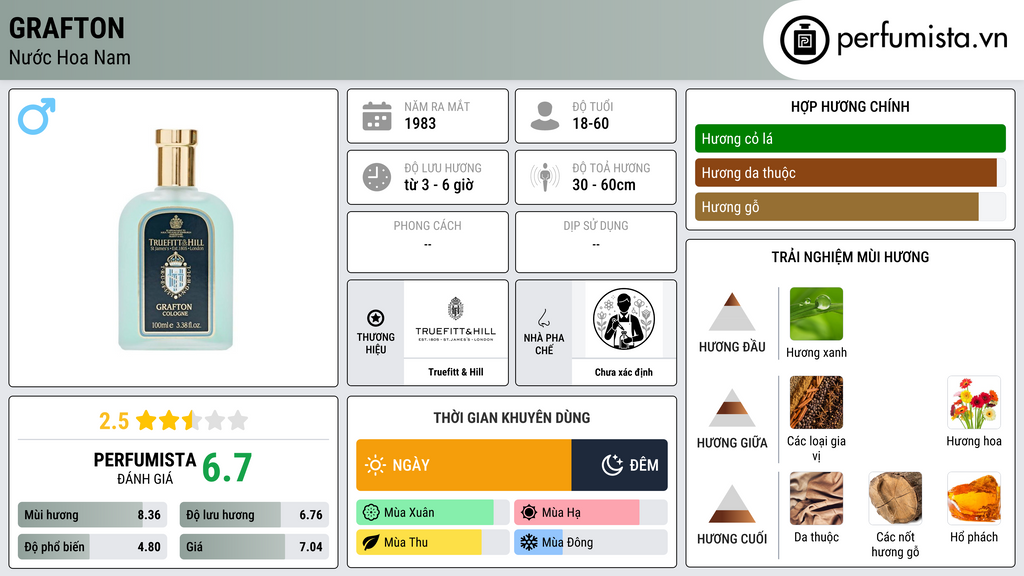Click the calendar icon beside Năm ra mắt
The height and width of the screenshot is (576, 1024).
click(x=377, y=116)
